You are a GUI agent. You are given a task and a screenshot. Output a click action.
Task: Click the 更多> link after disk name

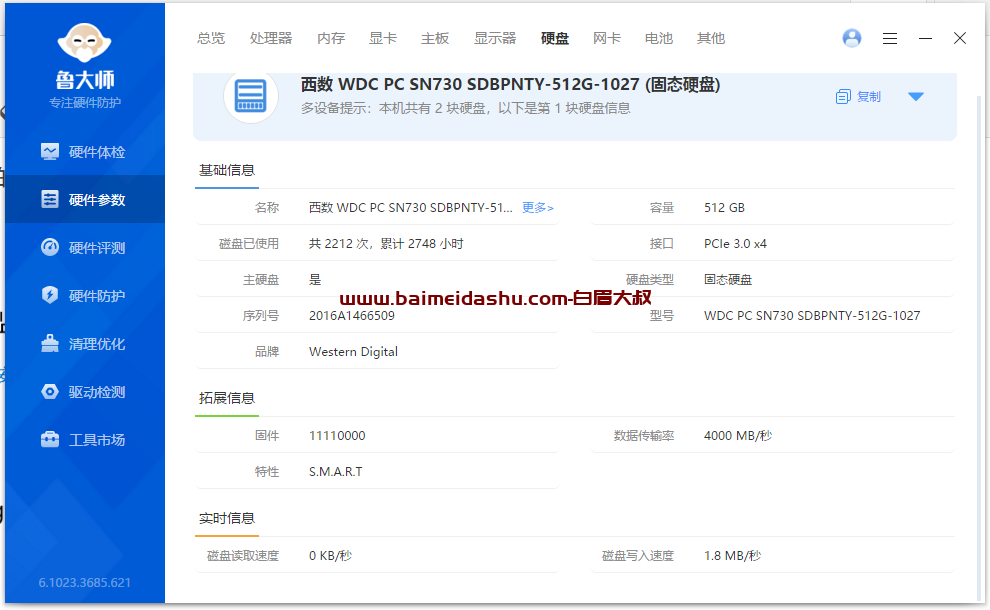pyautogui.click(x=537, y=208)
